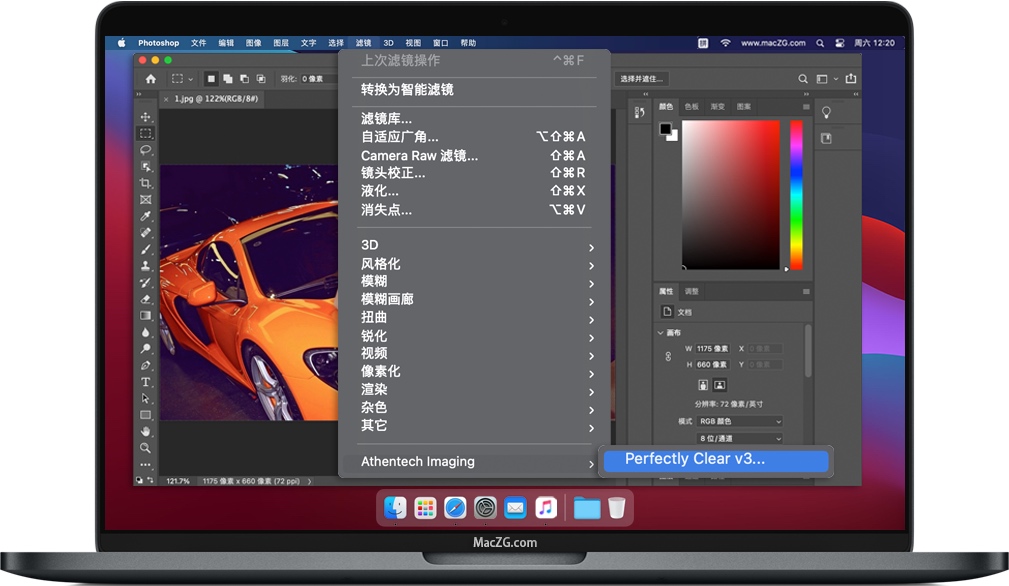The width and height of the screenshot is (1009, 586).
Task: Pick a hue from the rainbow color slider
Action: pos(796,195)
